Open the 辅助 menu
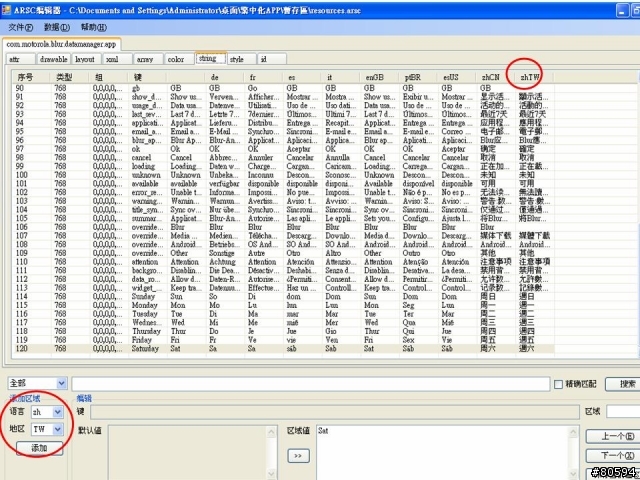 [x=95, y=27]
